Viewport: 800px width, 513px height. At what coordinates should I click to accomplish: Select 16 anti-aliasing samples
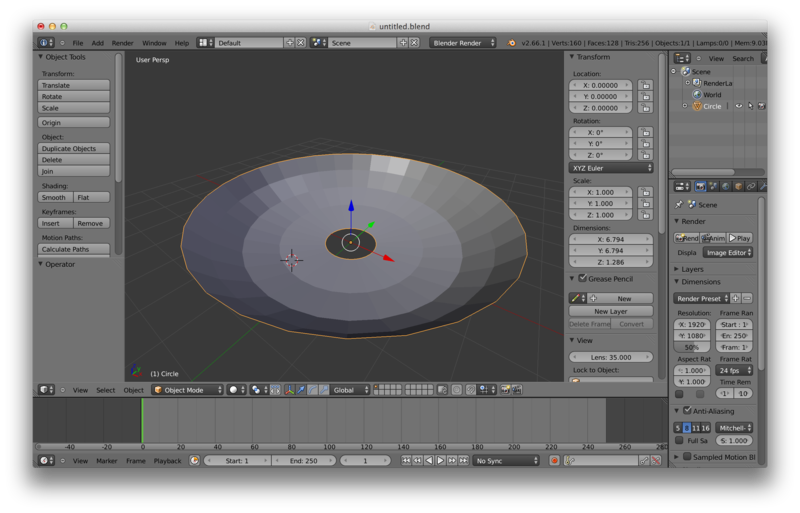[706, 428]
